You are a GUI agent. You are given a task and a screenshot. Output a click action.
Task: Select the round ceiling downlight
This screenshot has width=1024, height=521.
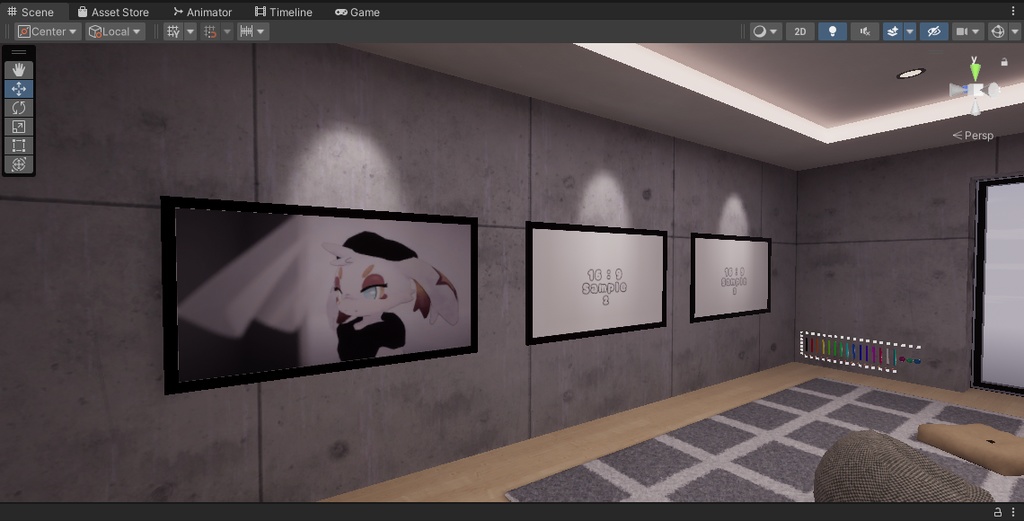pyautogui.click(x=910, y=74)
